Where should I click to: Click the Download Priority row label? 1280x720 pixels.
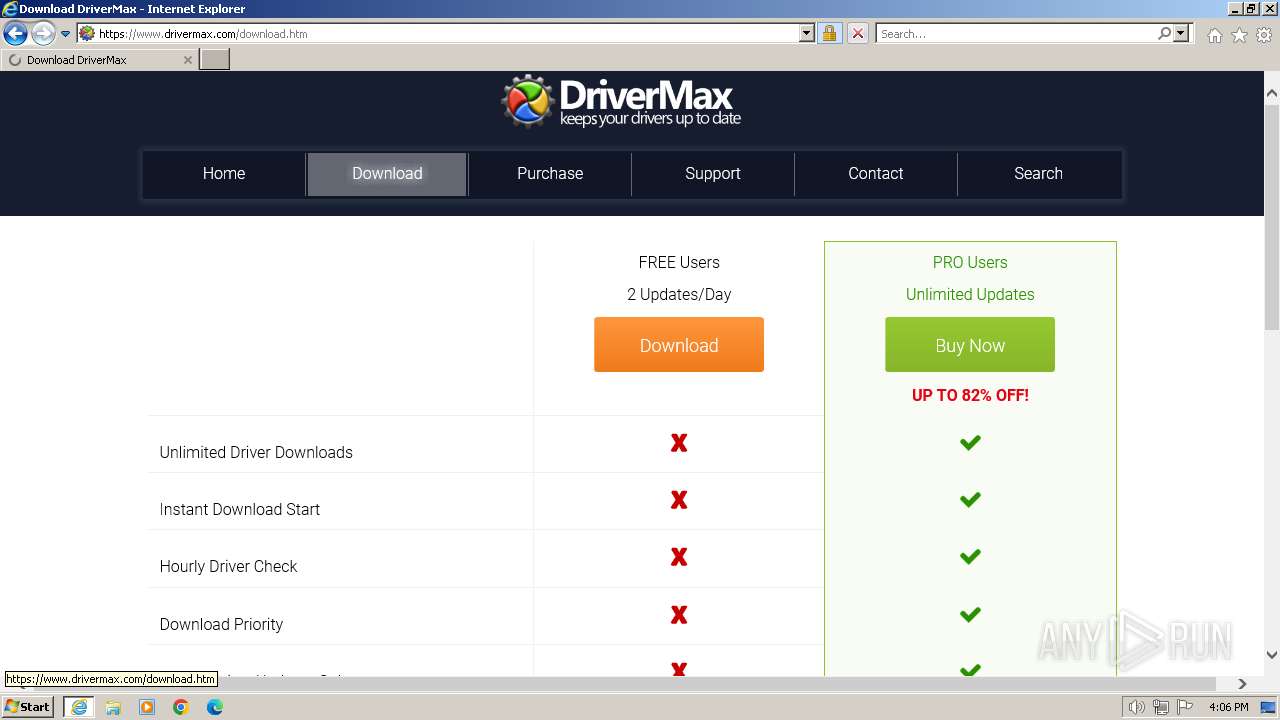click(222, 624)
